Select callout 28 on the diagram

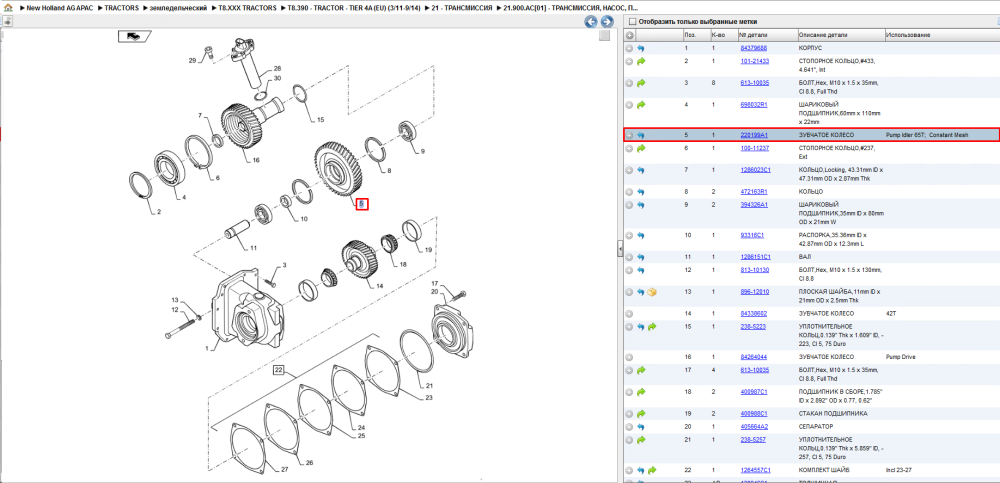pyautogui.click(x=277, y=68)
